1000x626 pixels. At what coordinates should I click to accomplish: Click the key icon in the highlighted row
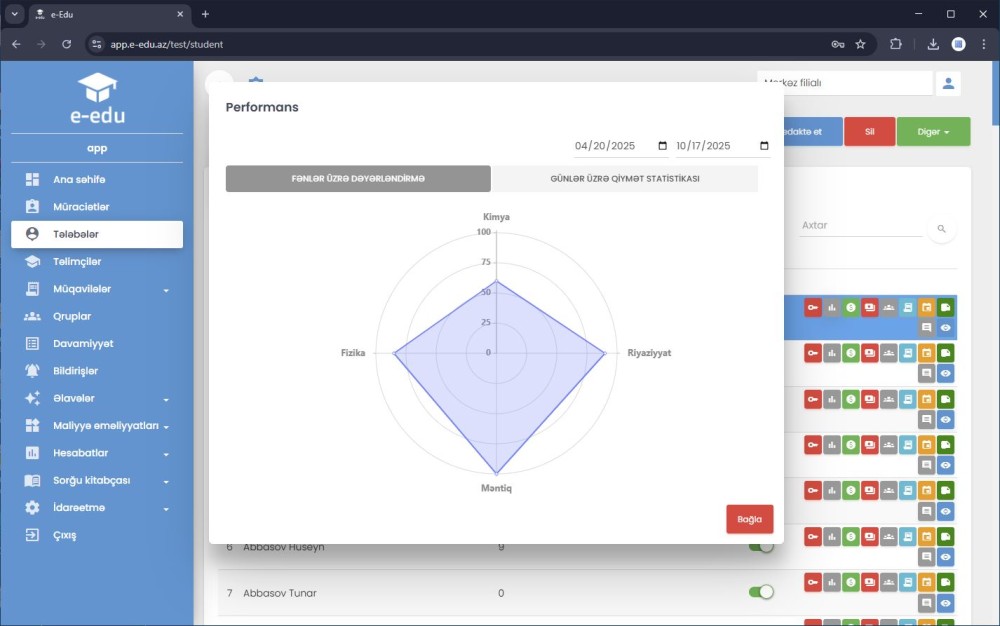(812, 307)
